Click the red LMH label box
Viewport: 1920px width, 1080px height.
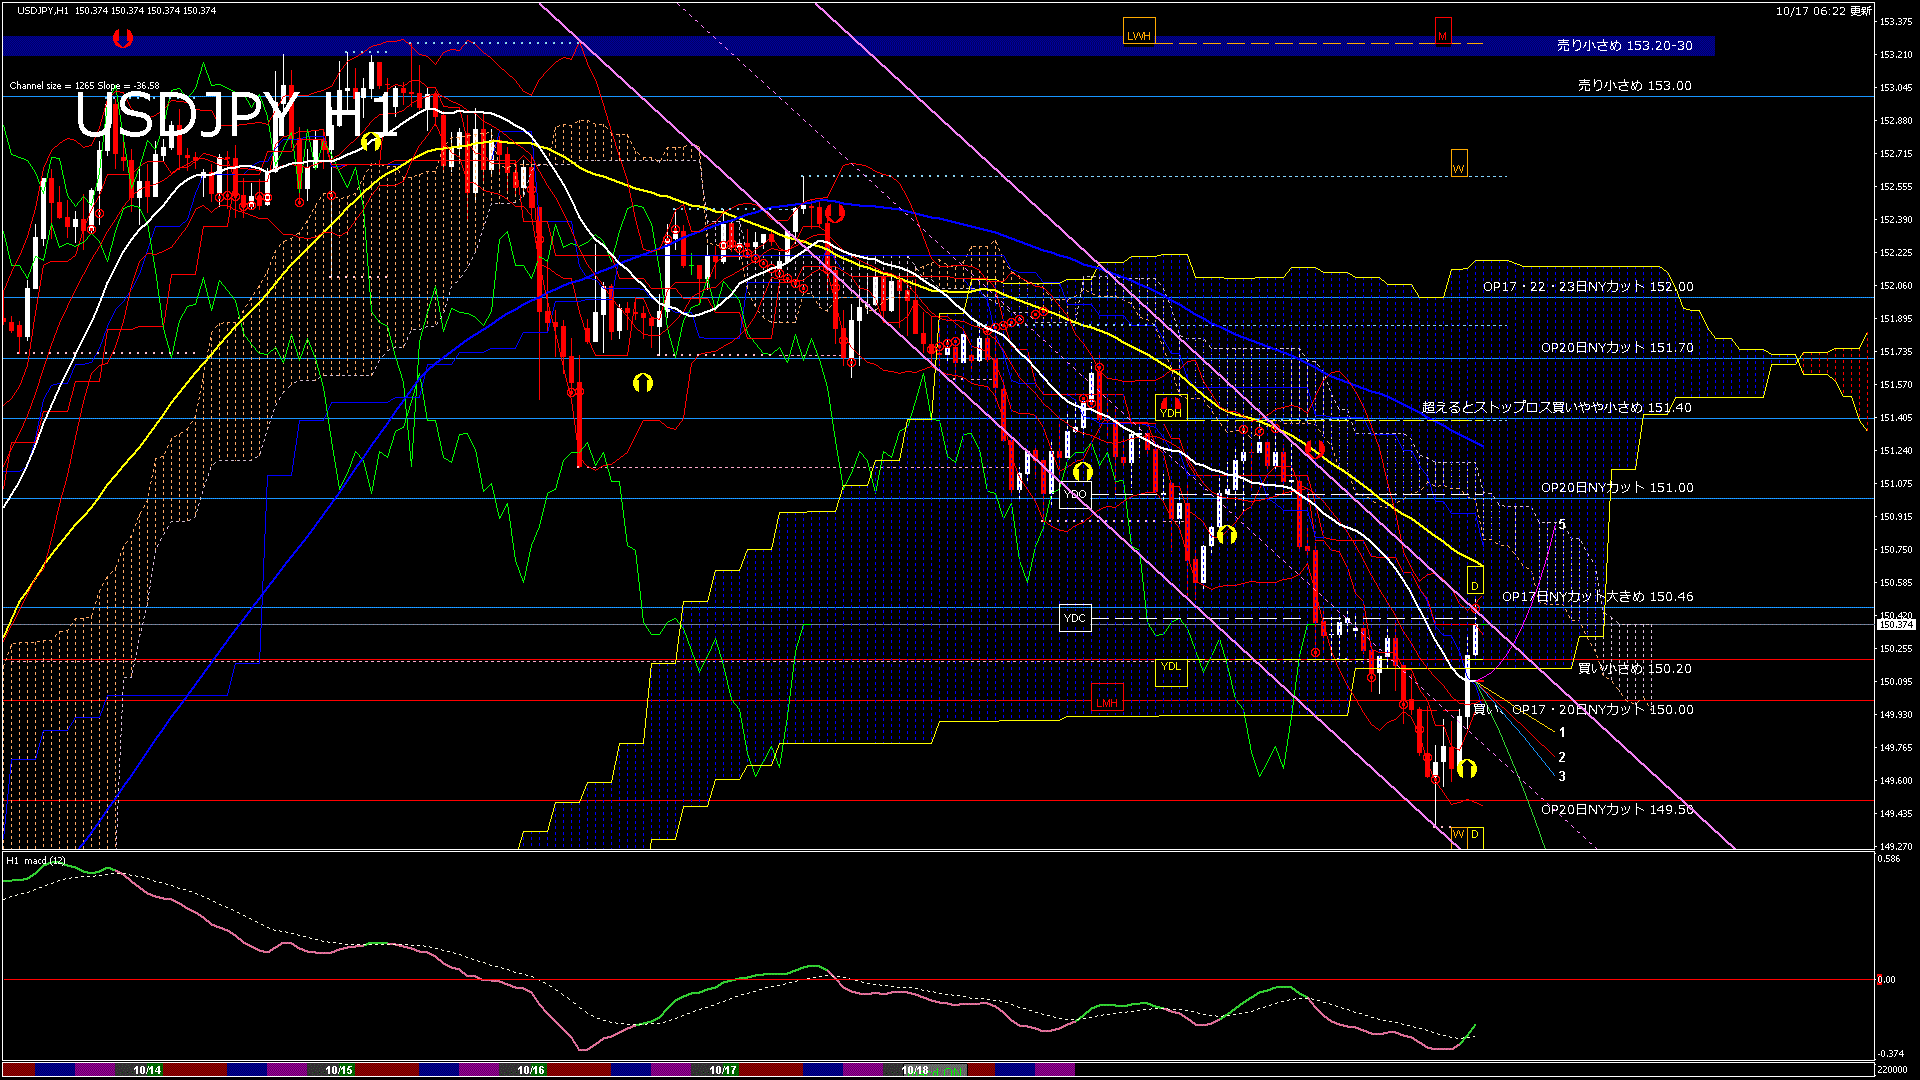pos(1107,700)
